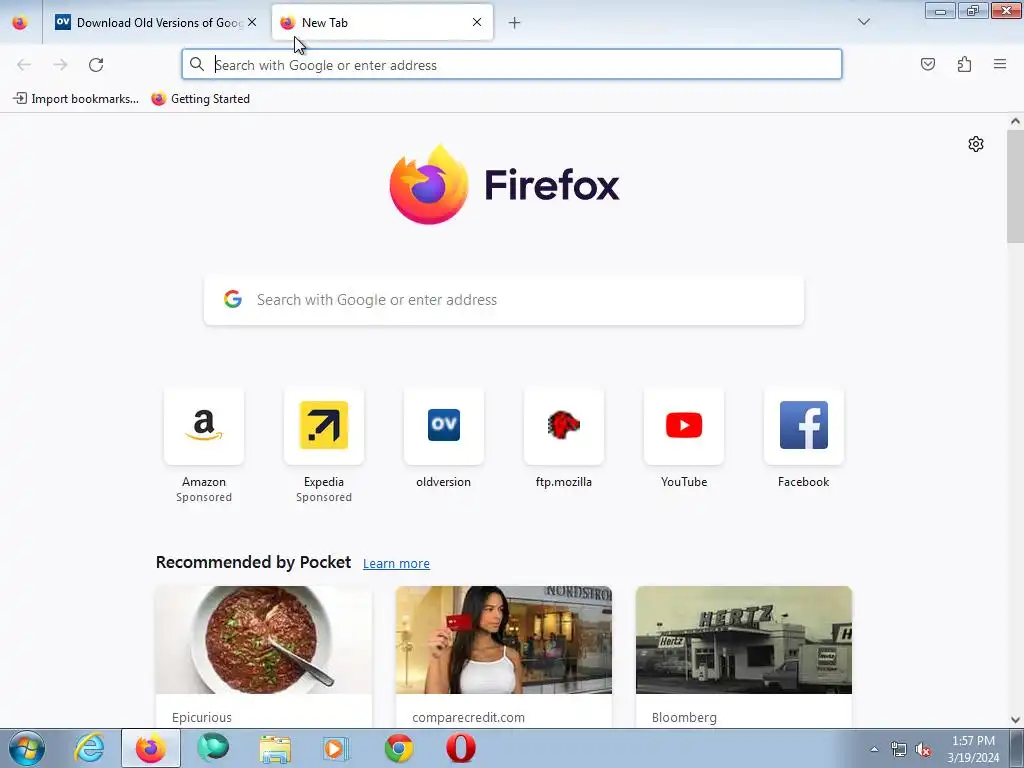This screenshot has width=1024, height=768.
Task: Focus the address bar search field
Action: point(512,65)
